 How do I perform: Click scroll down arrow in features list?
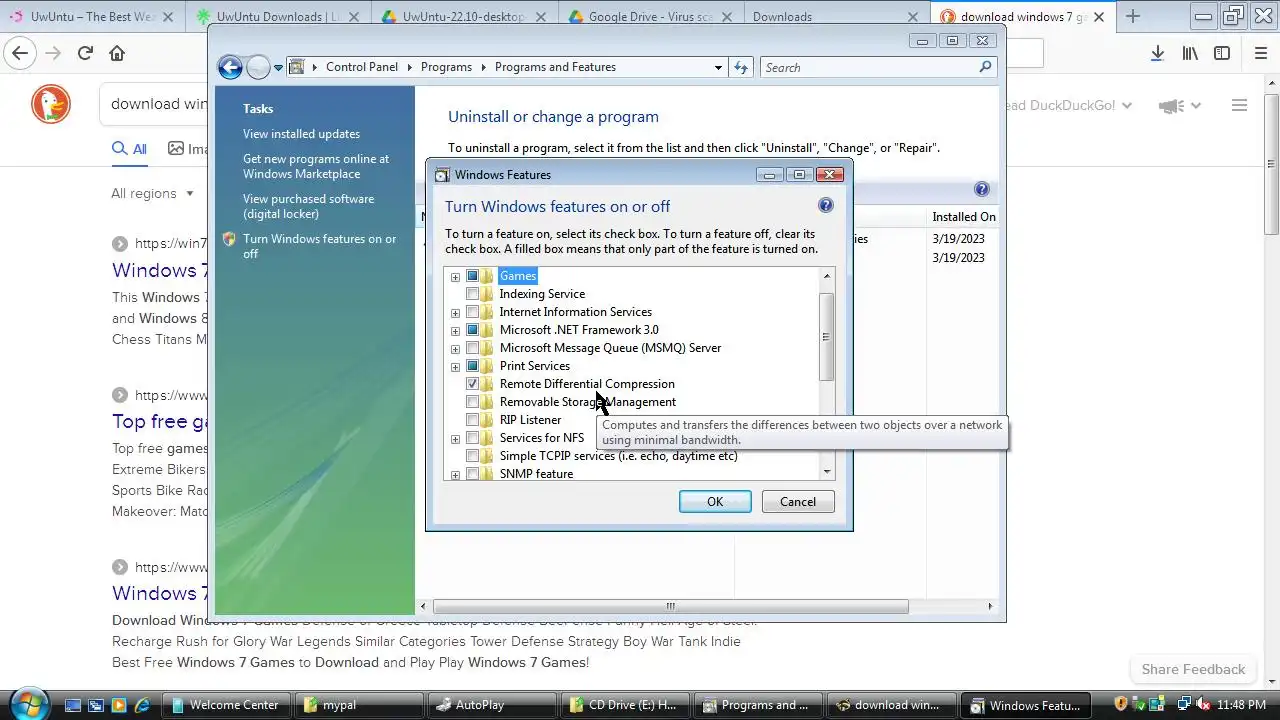(826, 472)
